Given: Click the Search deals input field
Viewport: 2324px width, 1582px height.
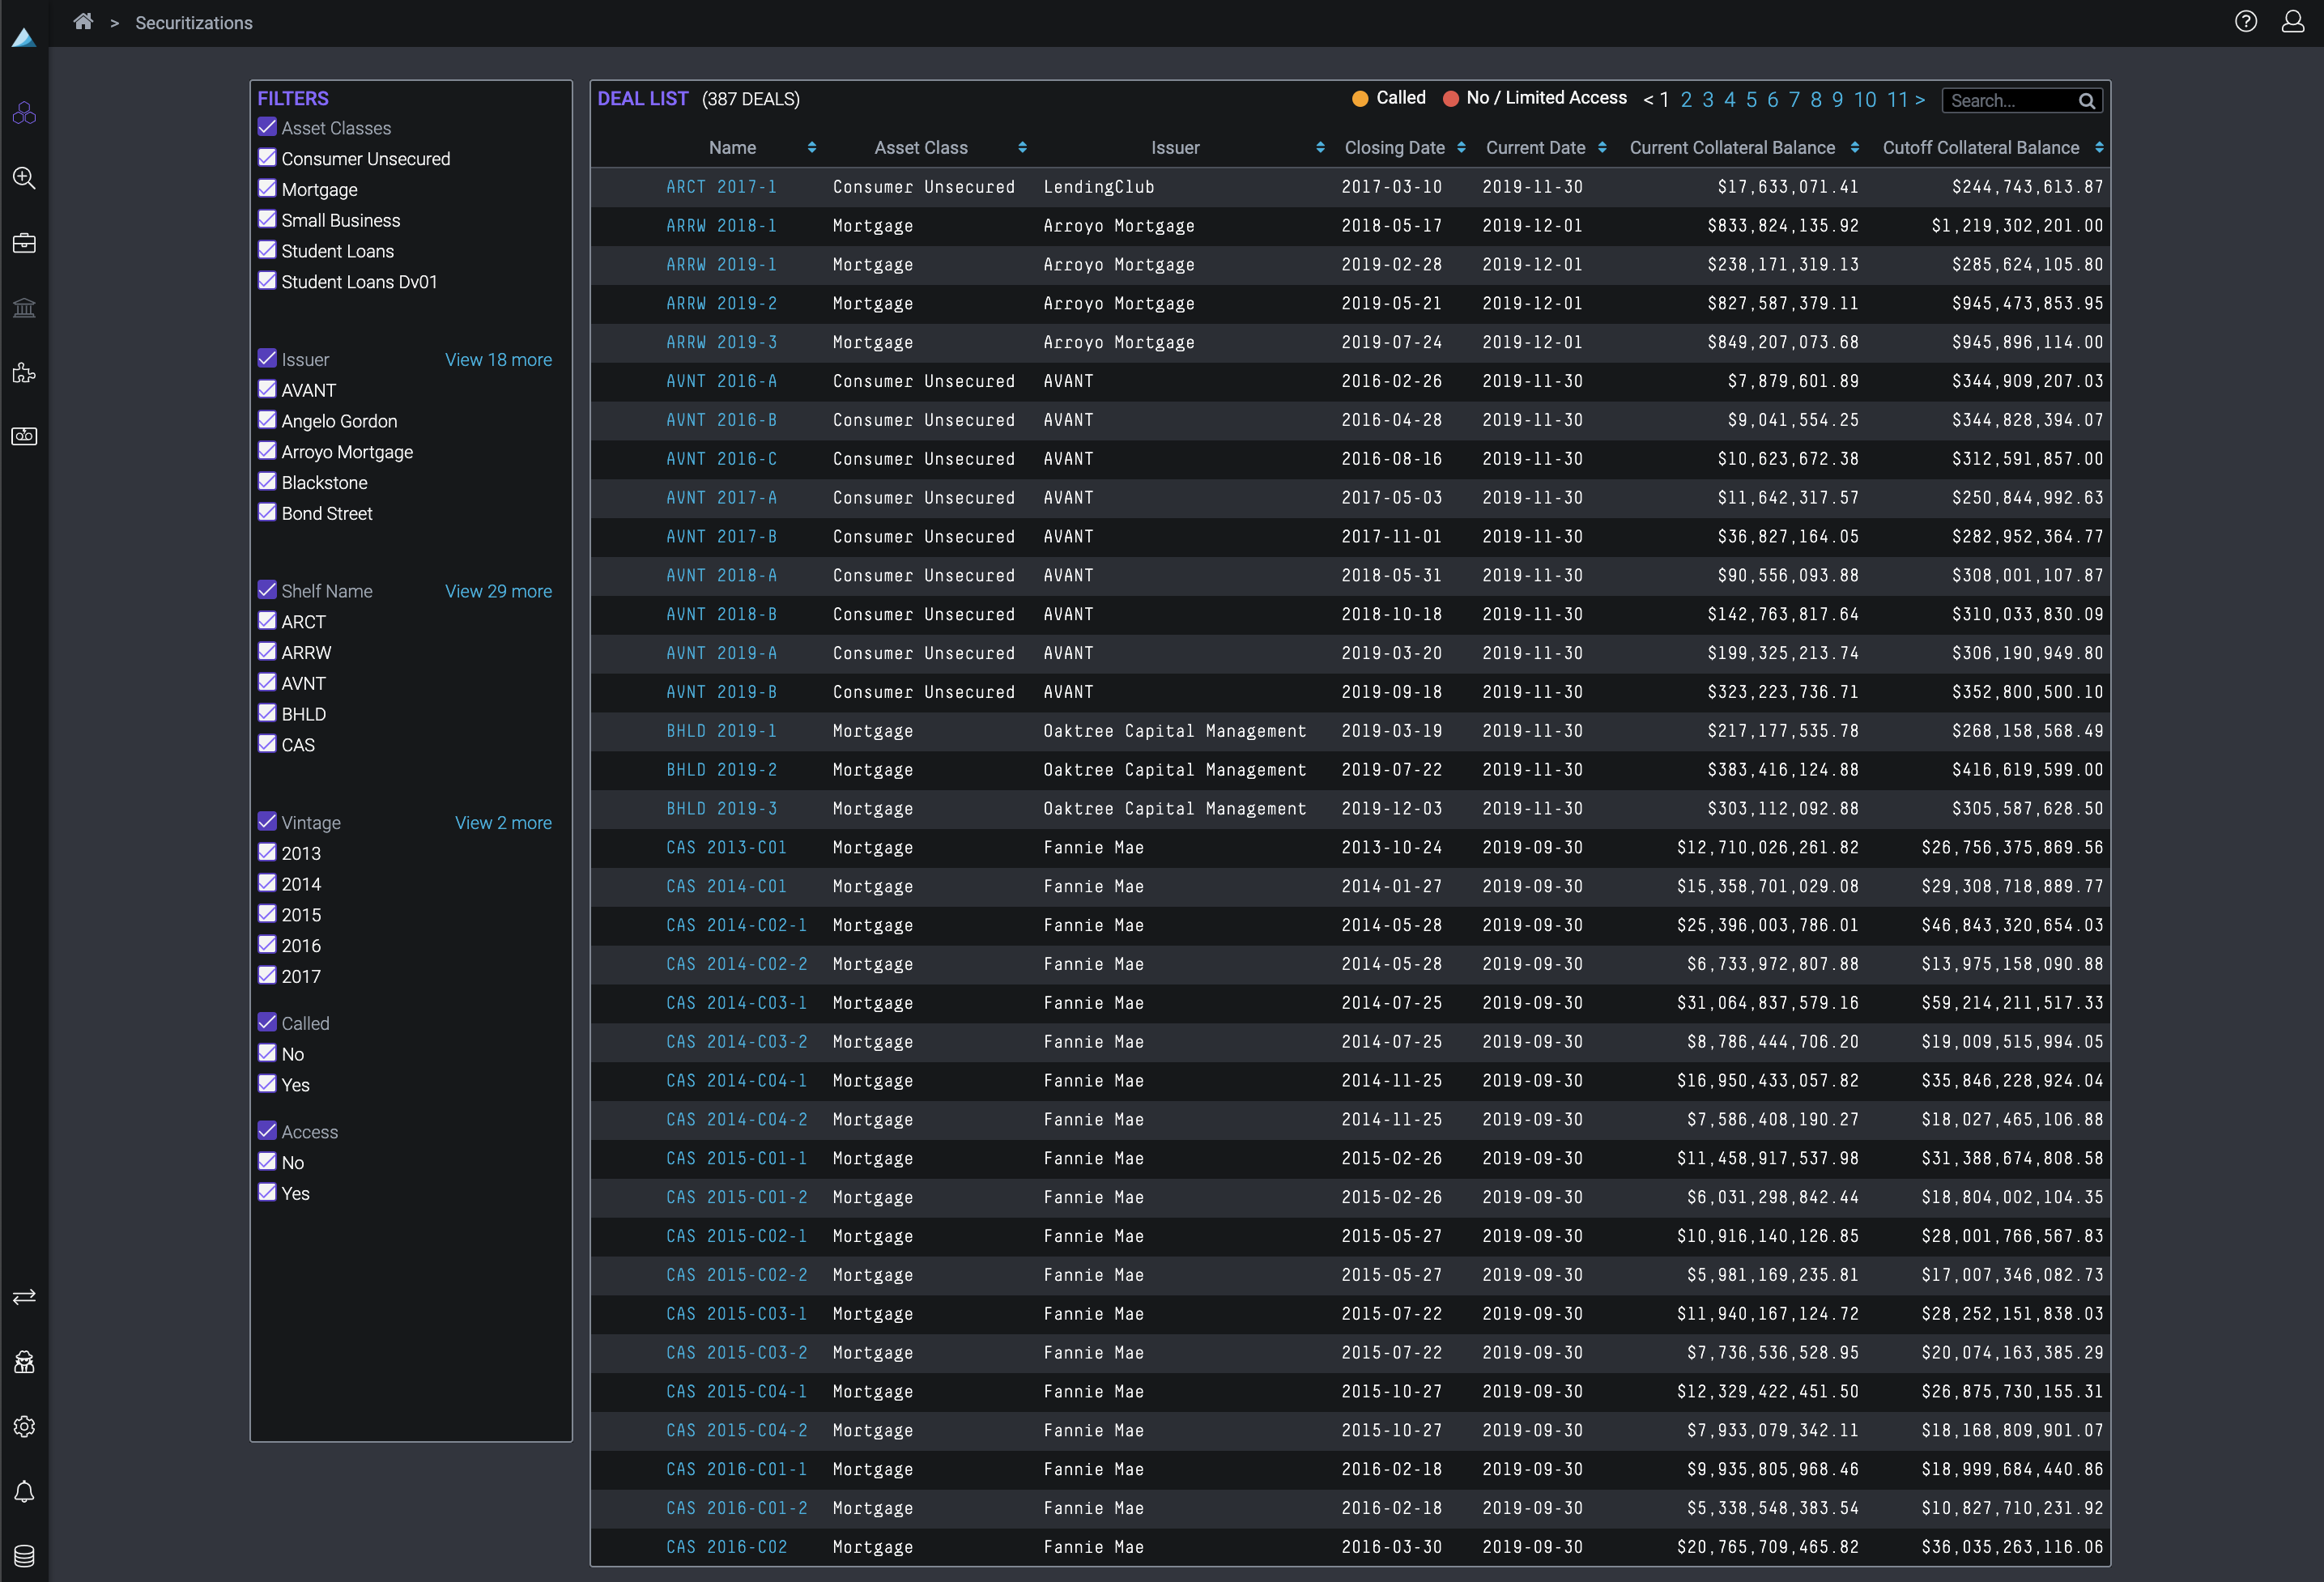Looking at the screenshot, I should click(2010, 101).
